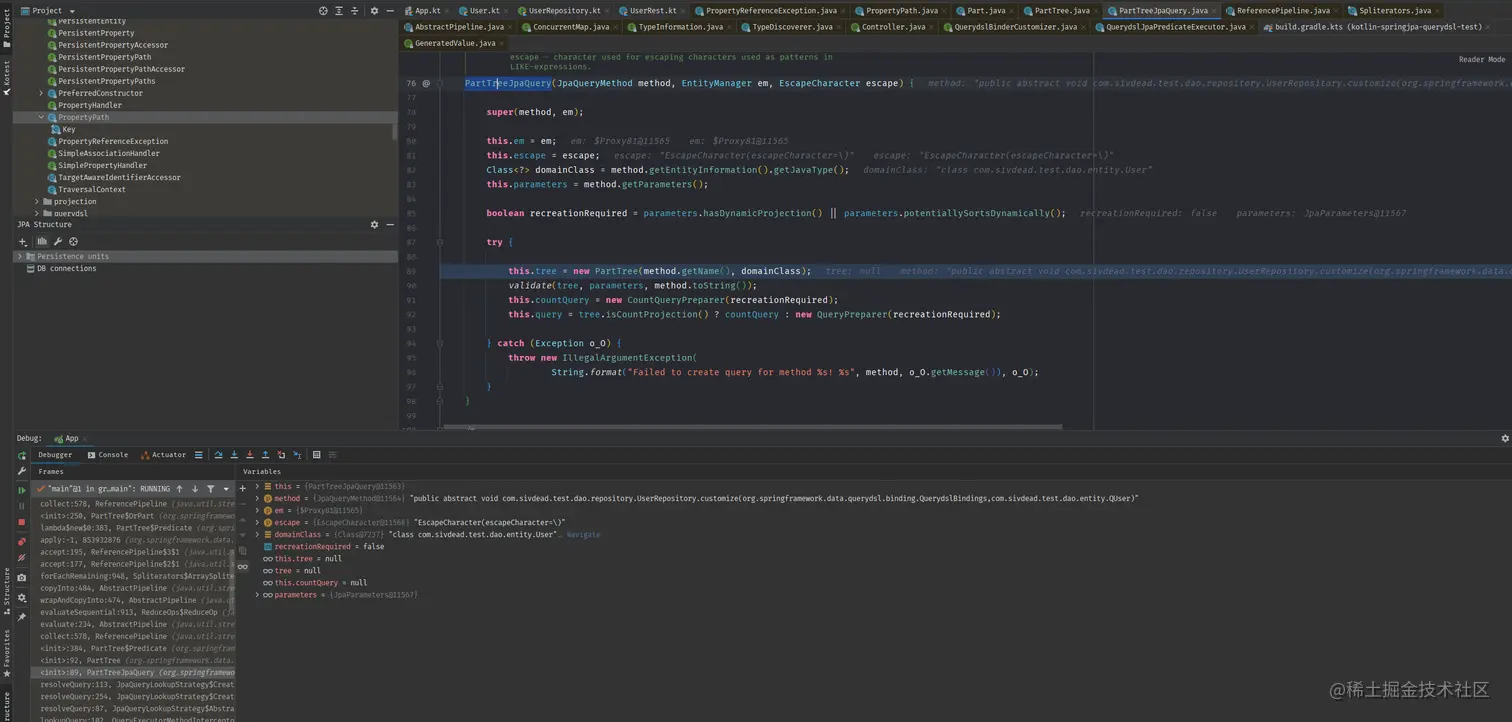Open debugger settings gear
Screen dimensions: 1512x722
(22, 598)
